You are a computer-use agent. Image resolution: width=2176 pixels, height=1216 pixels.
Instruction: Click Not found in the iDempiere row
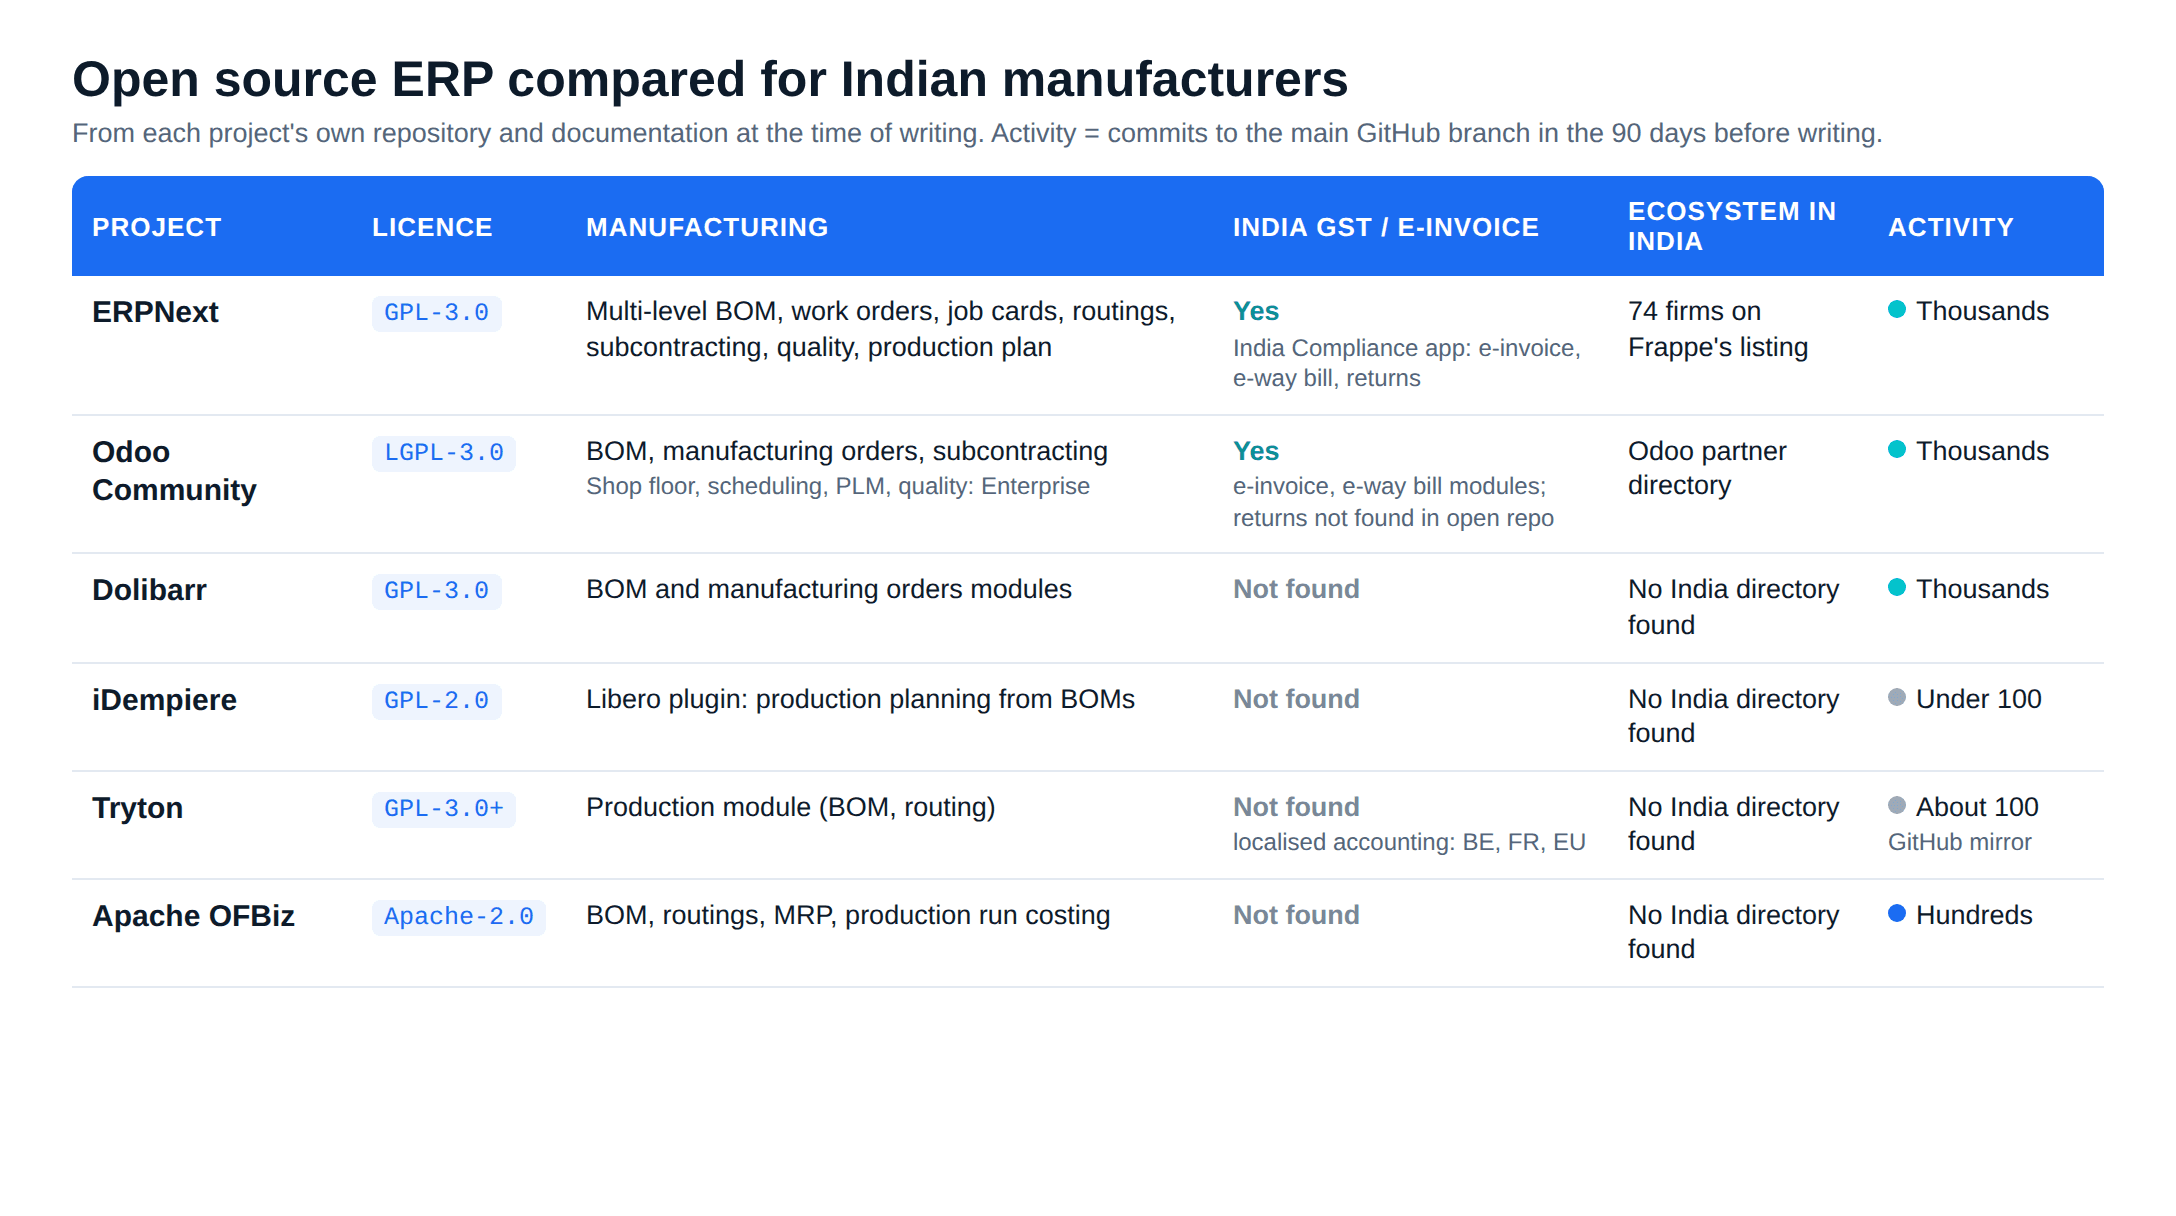1296,699
